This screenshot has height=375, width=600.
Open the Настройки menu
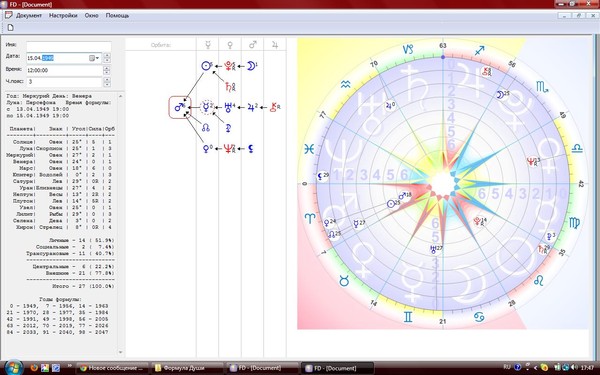[x=63, y=16]
